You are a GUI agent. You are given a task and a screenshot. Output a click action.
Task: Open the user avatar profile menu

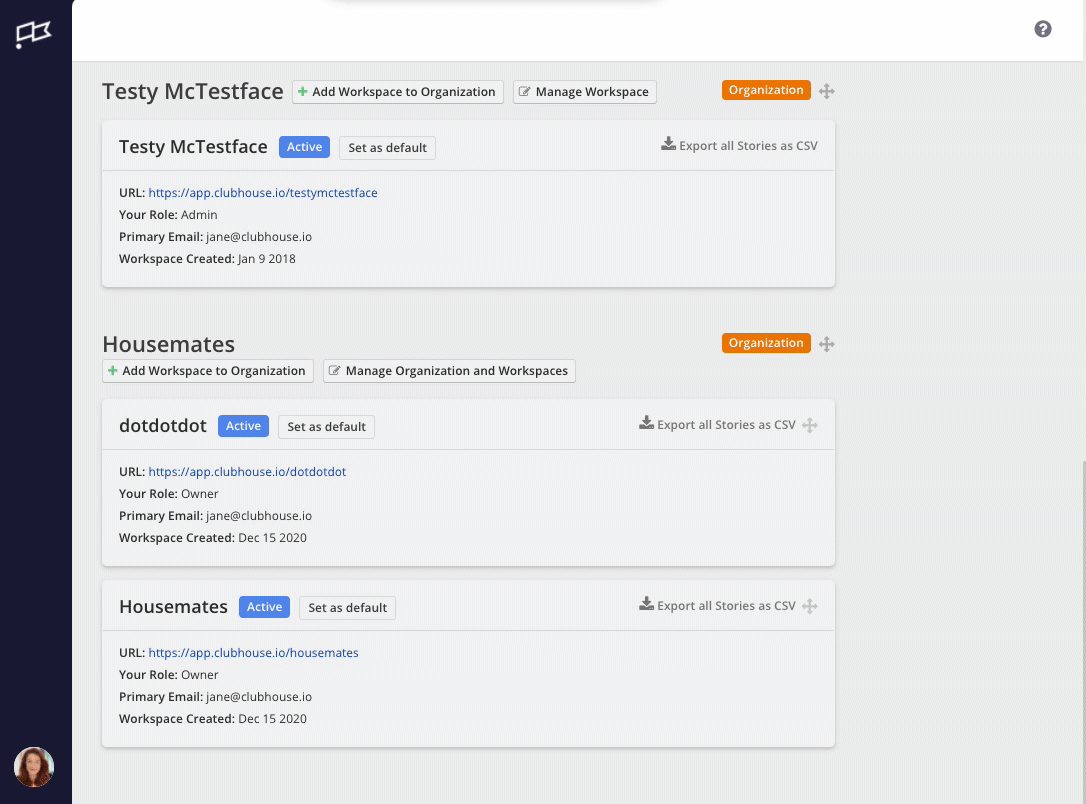[34, 767]
